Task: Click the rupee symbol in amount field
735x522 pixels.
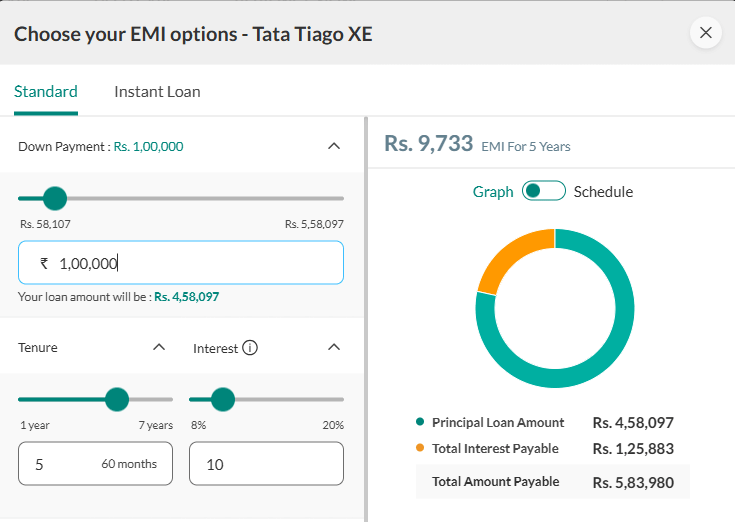Action: tap(44, 263)
